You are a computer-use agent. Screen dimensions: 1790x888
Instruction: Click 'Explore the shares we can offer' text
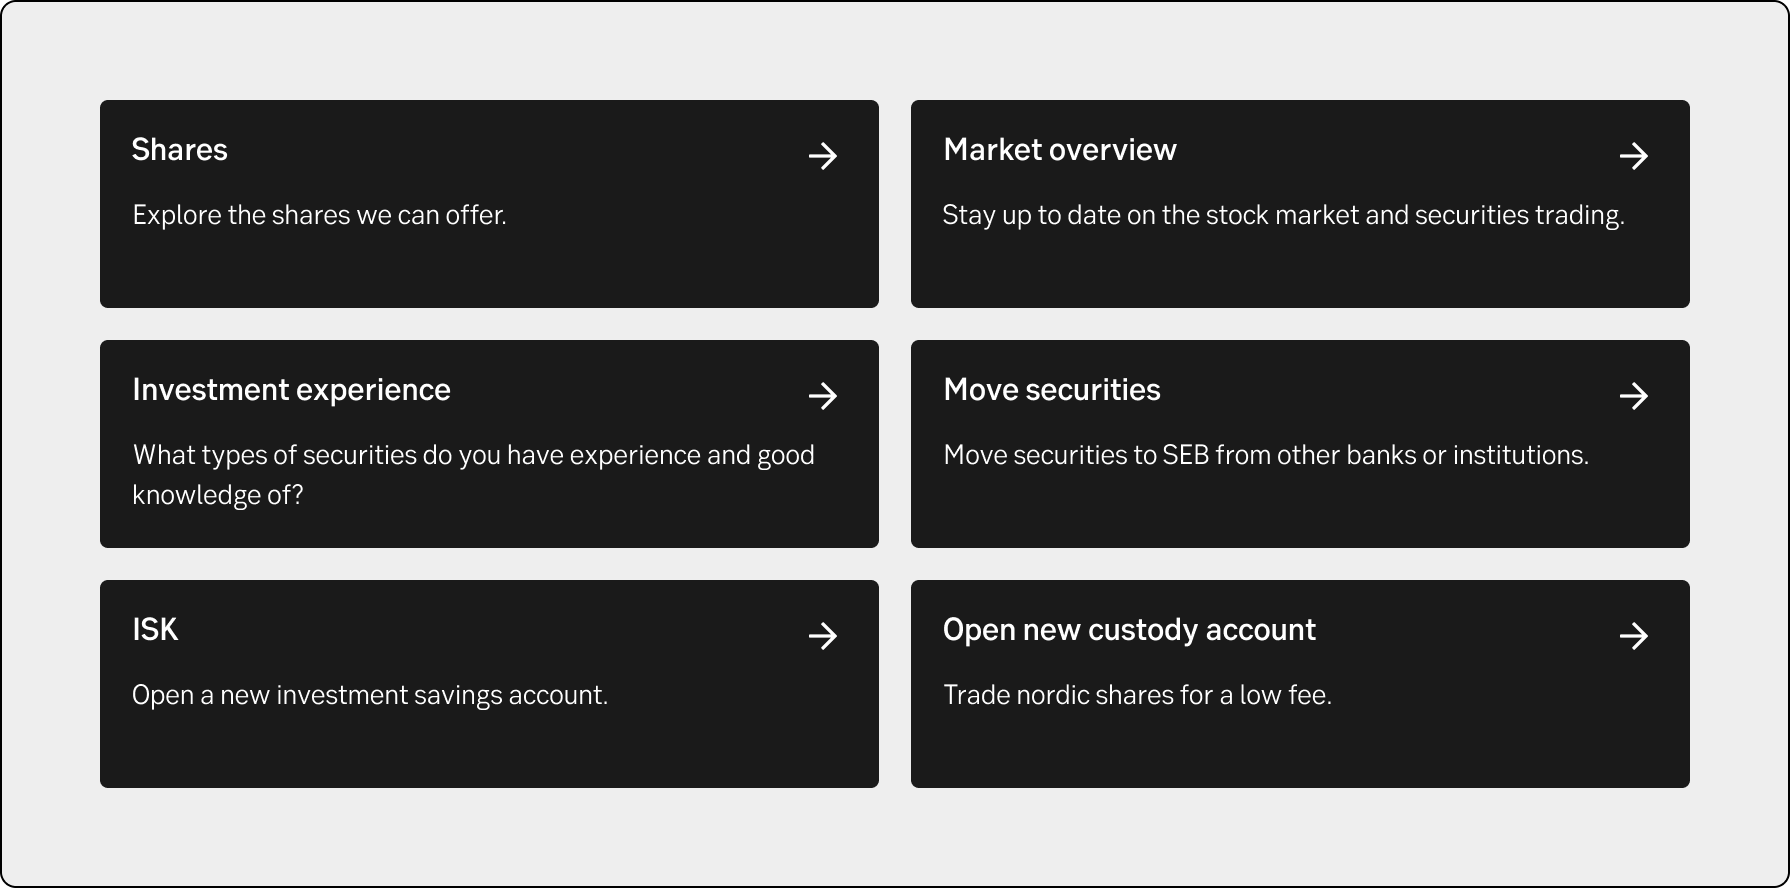click(320, 215)
